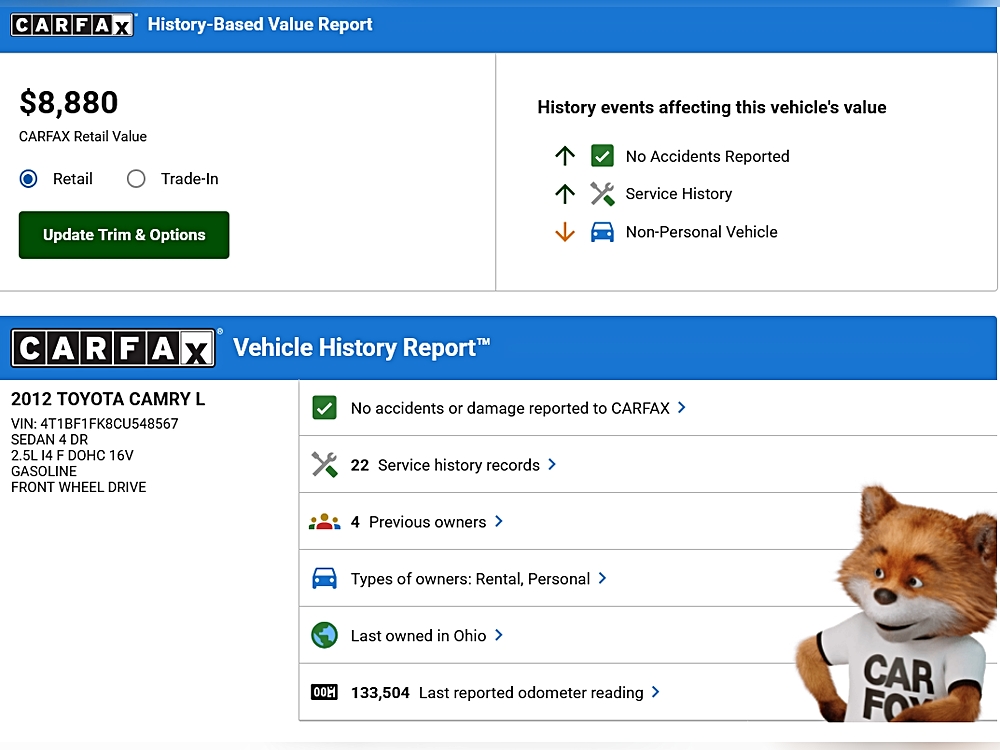Click the car icon next to Types of owners
Viewport: 1000px width, 750px height.
[x=324, y=579]
